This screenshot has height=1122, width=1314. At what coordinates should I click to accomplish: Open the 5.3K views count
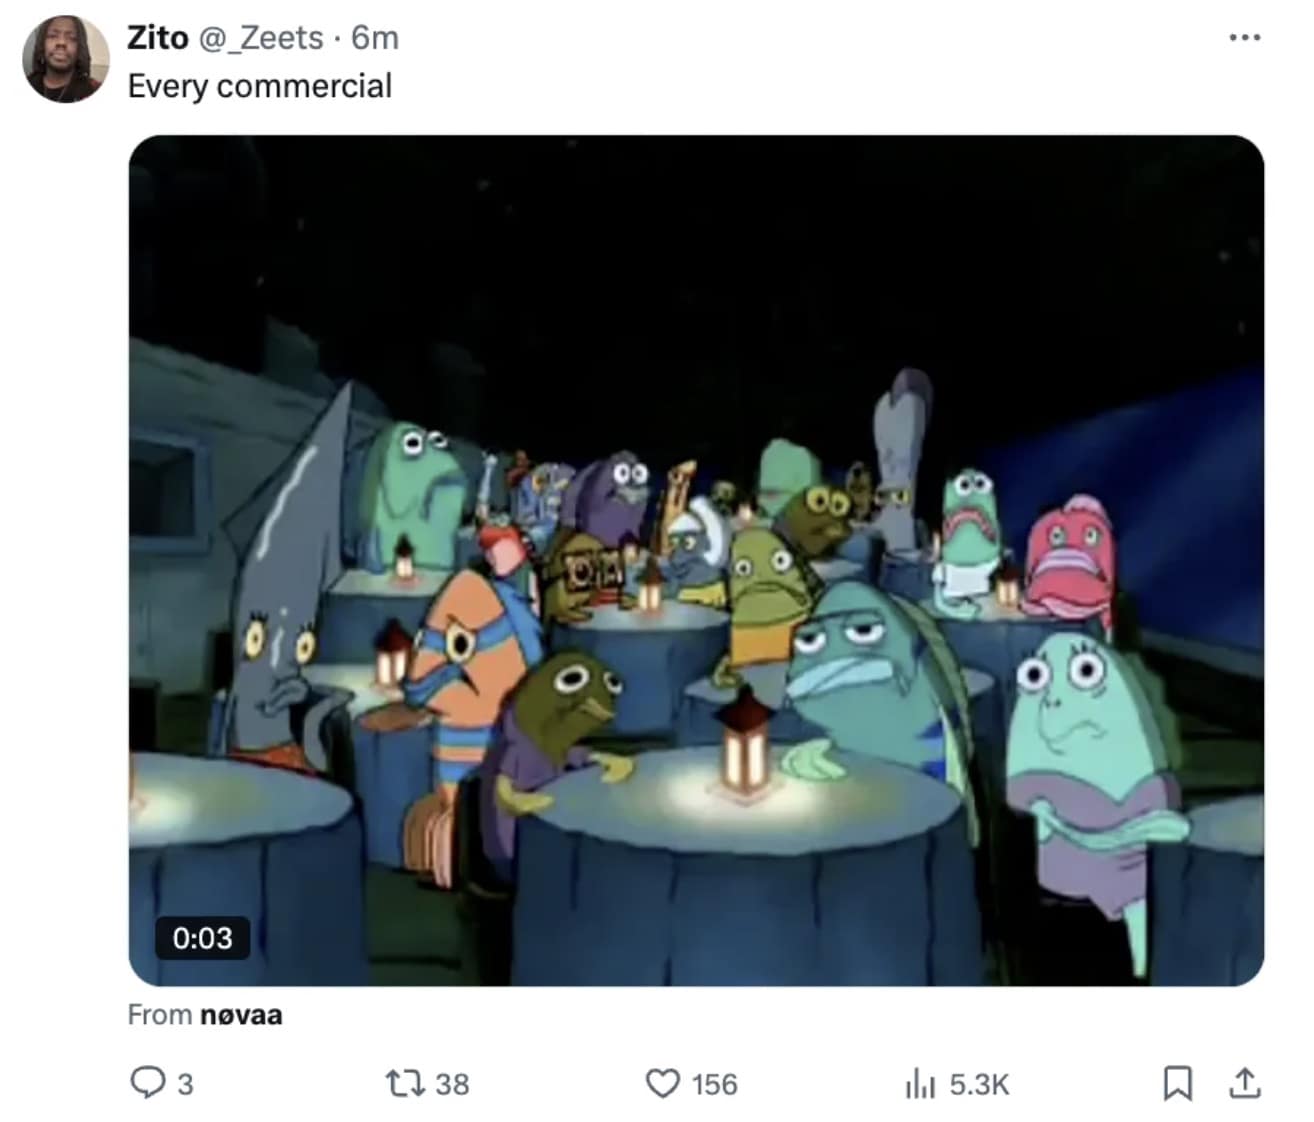979,1084
